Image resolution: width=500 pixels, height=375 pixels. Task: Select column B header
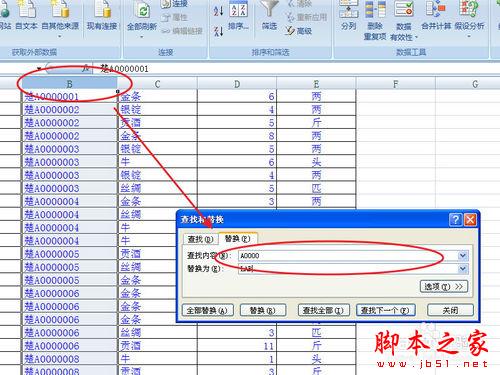coord(69,84)
